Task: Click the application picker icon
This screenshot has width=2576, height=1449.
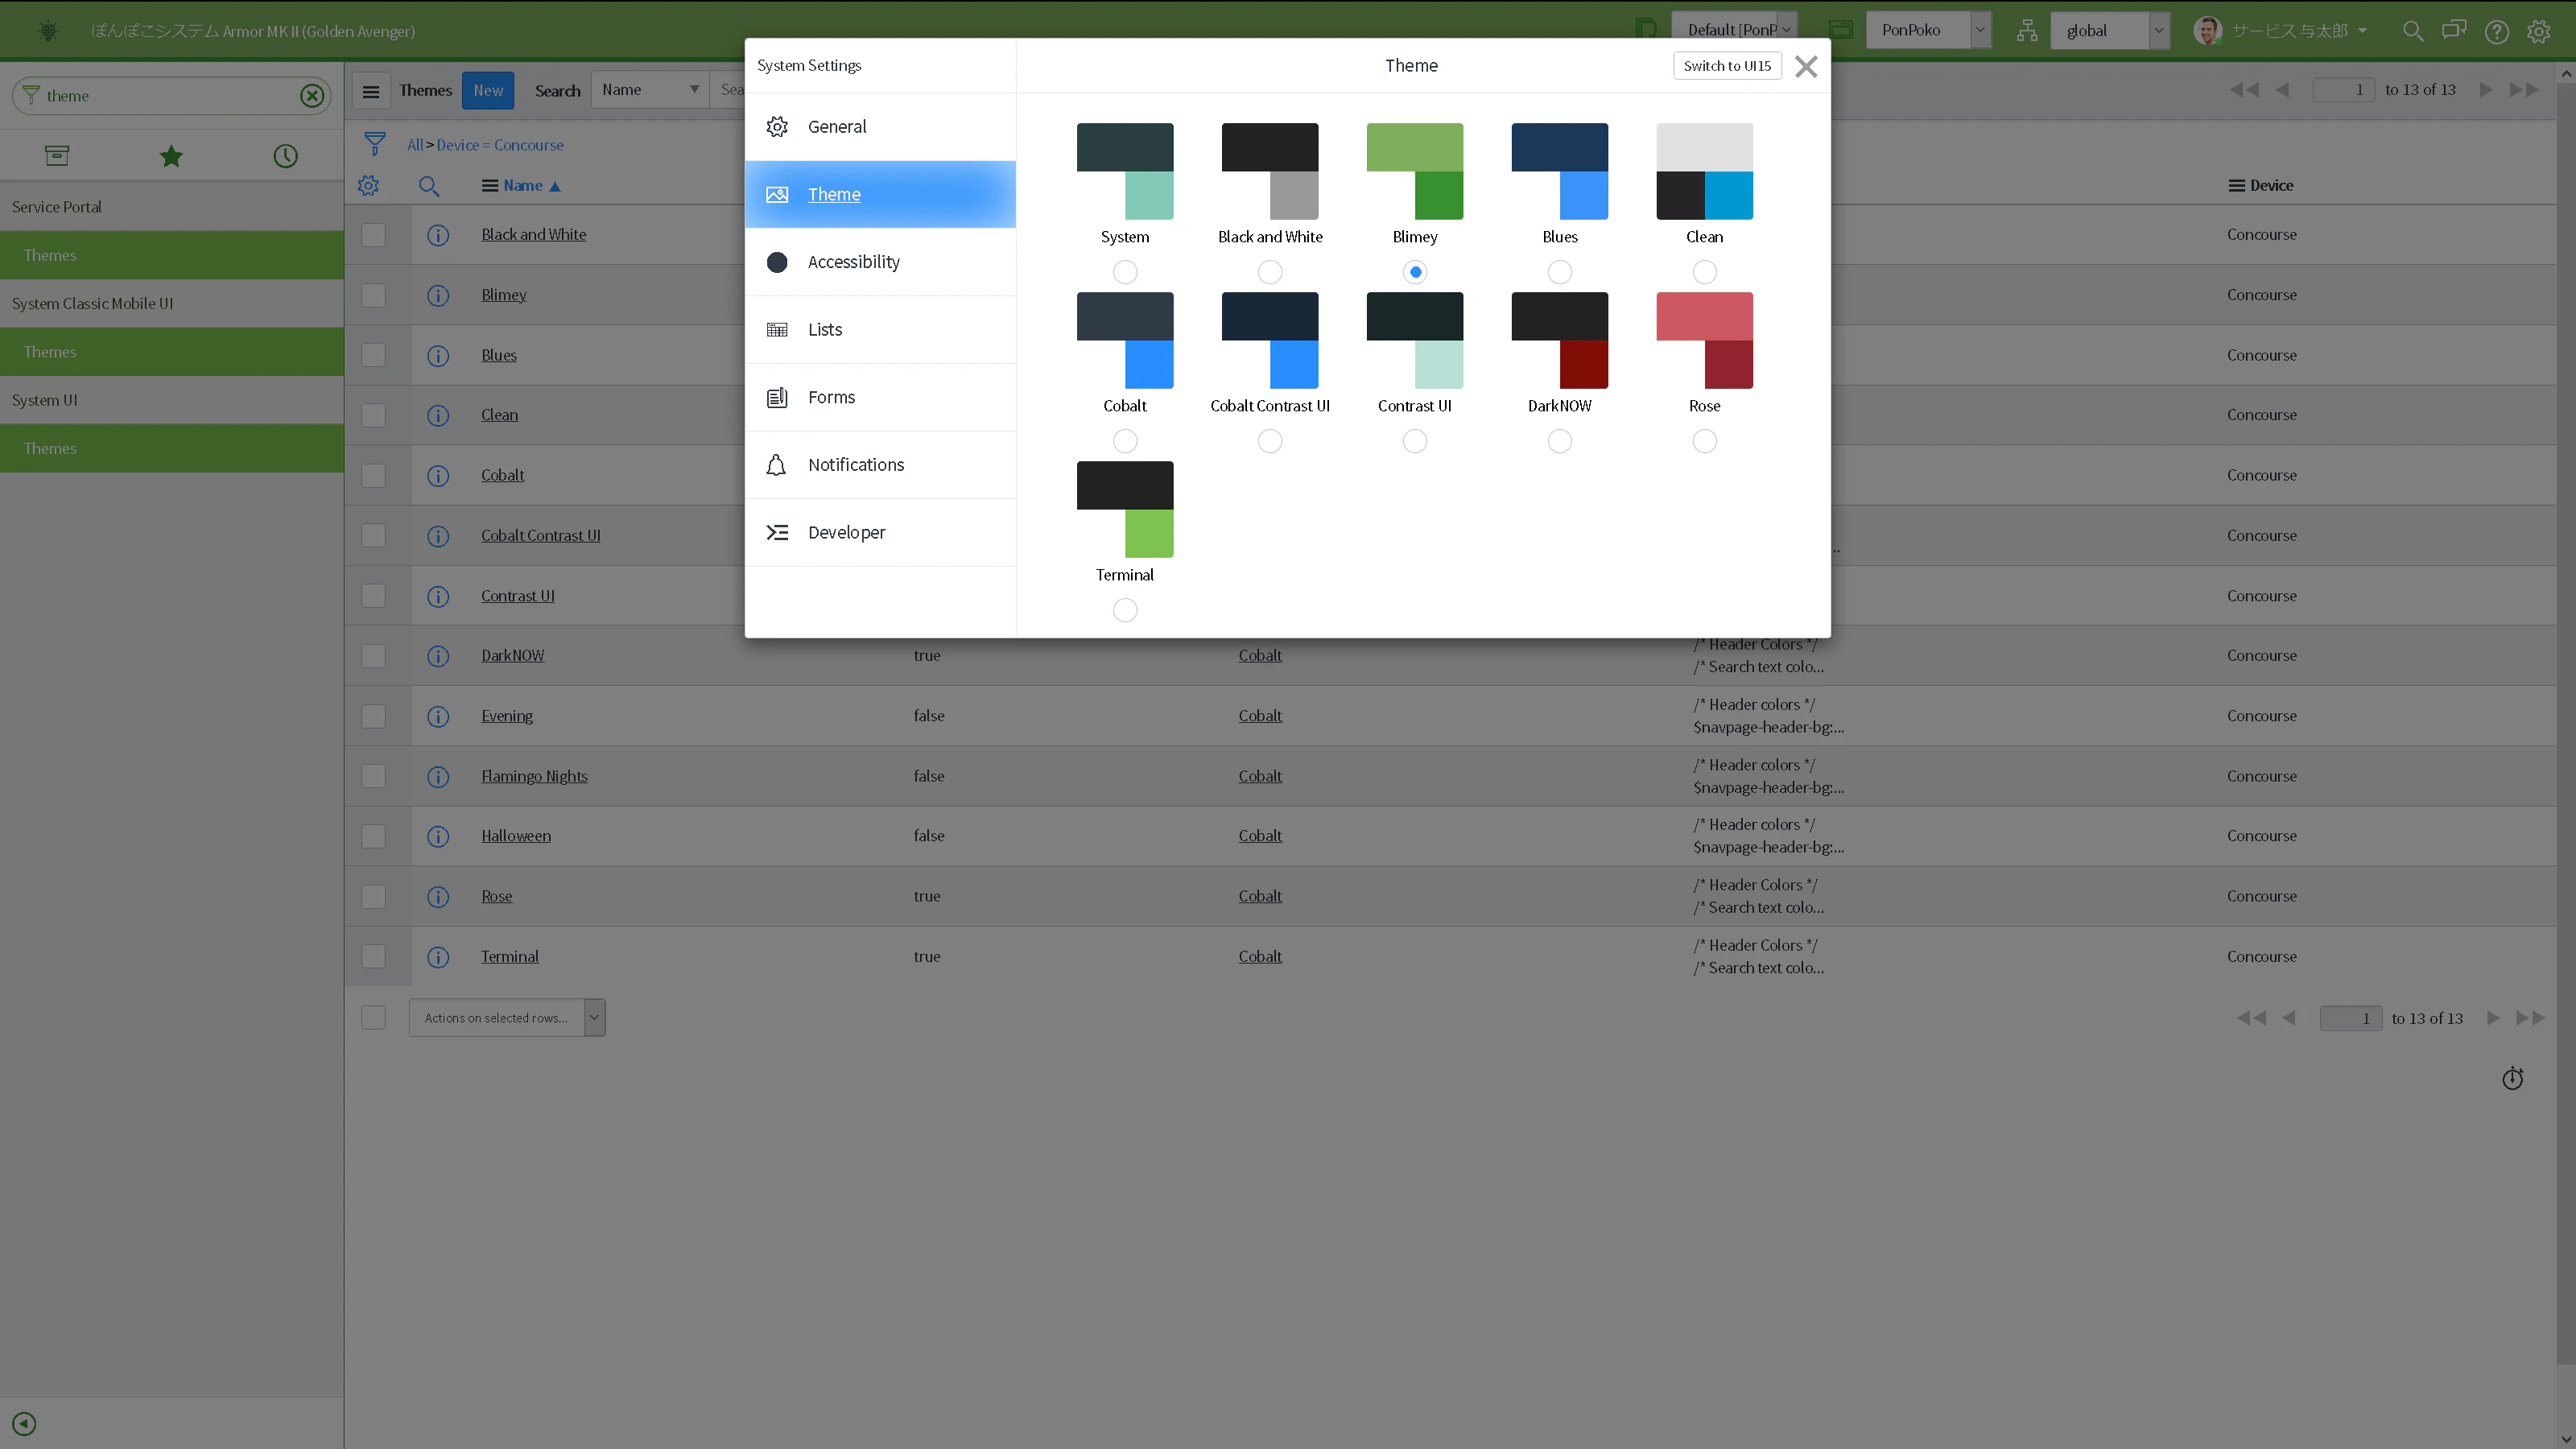Action: click(1841, 30)
